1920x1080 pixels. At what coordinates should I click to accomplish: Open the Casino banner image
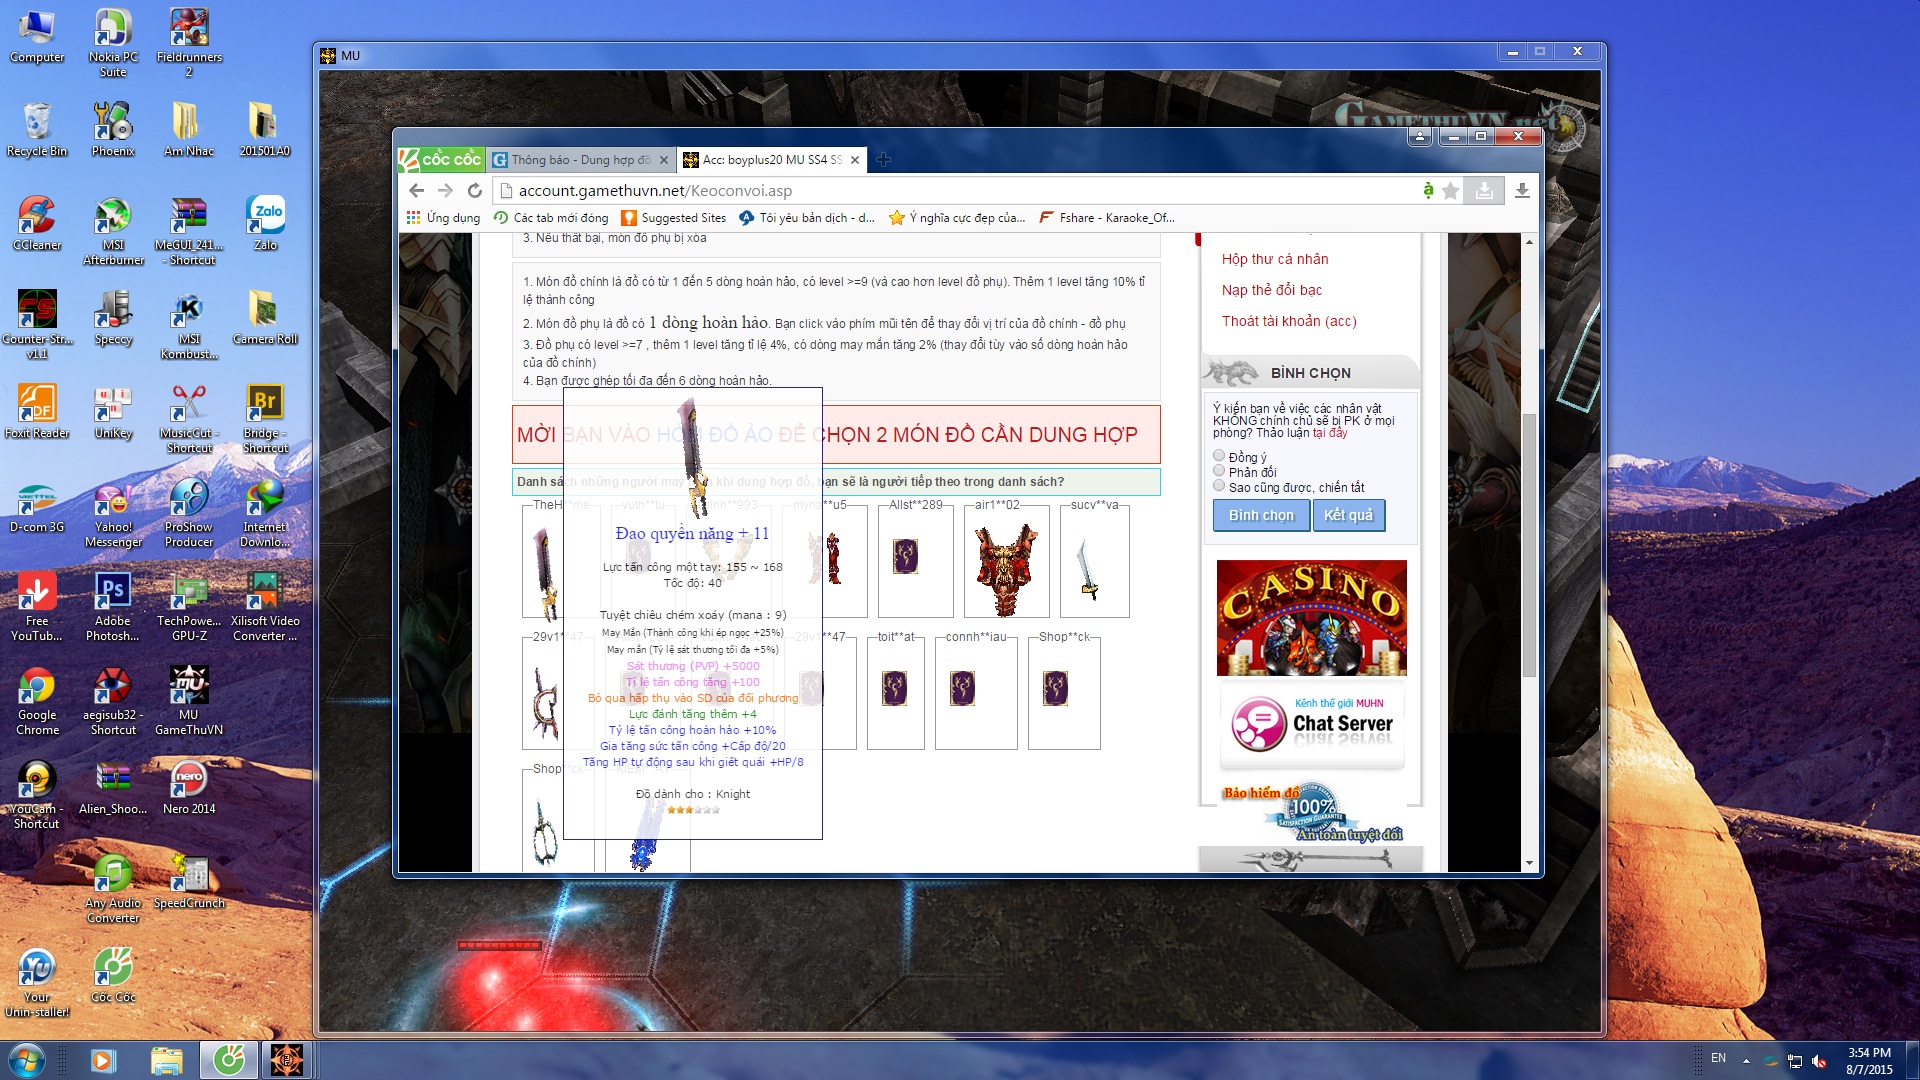click(1311, 618)
